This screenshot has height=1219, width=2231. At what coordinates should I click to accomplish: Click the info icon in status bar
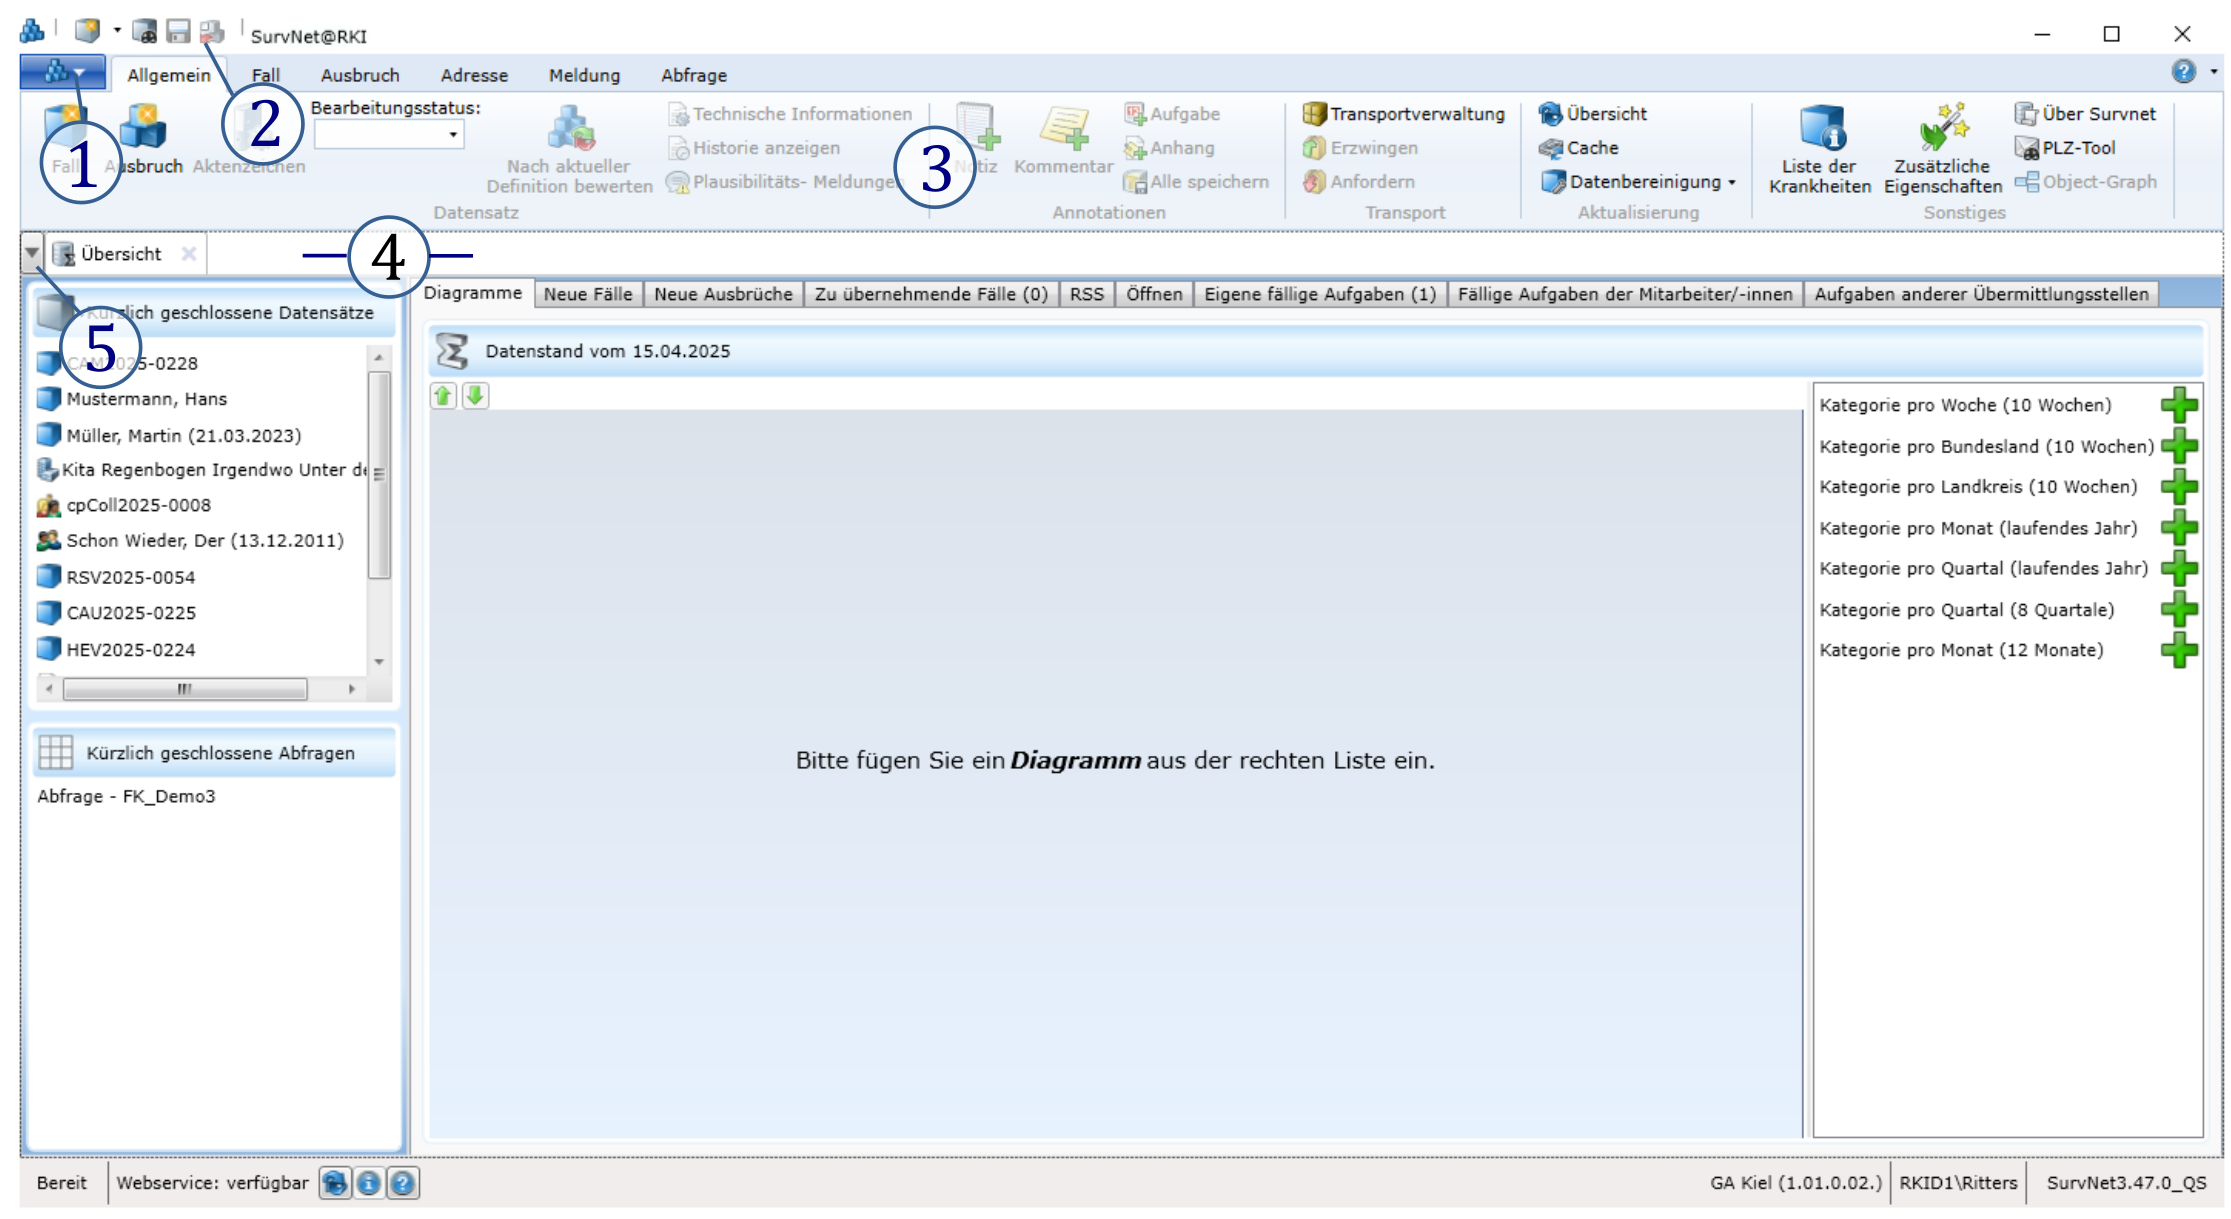tap(368, 1183)
